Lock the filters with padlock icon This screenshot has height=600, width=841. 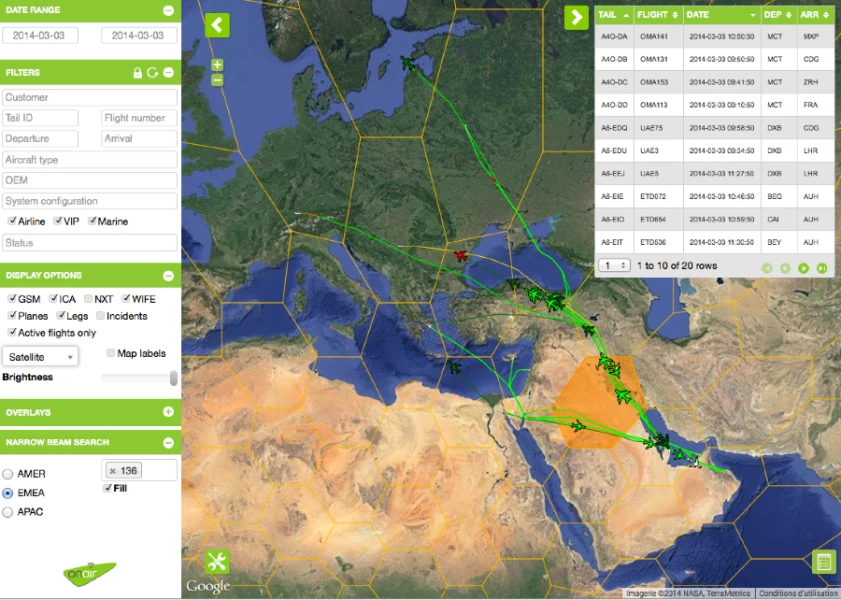pyautogui.click(x=138, y=73)
